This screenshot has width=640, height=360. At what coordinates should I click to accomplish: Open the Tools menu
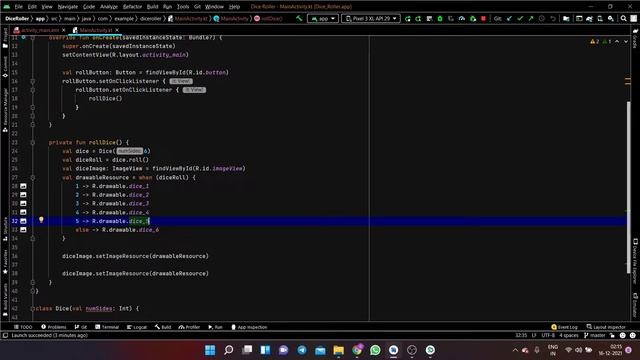coord(183,7)
